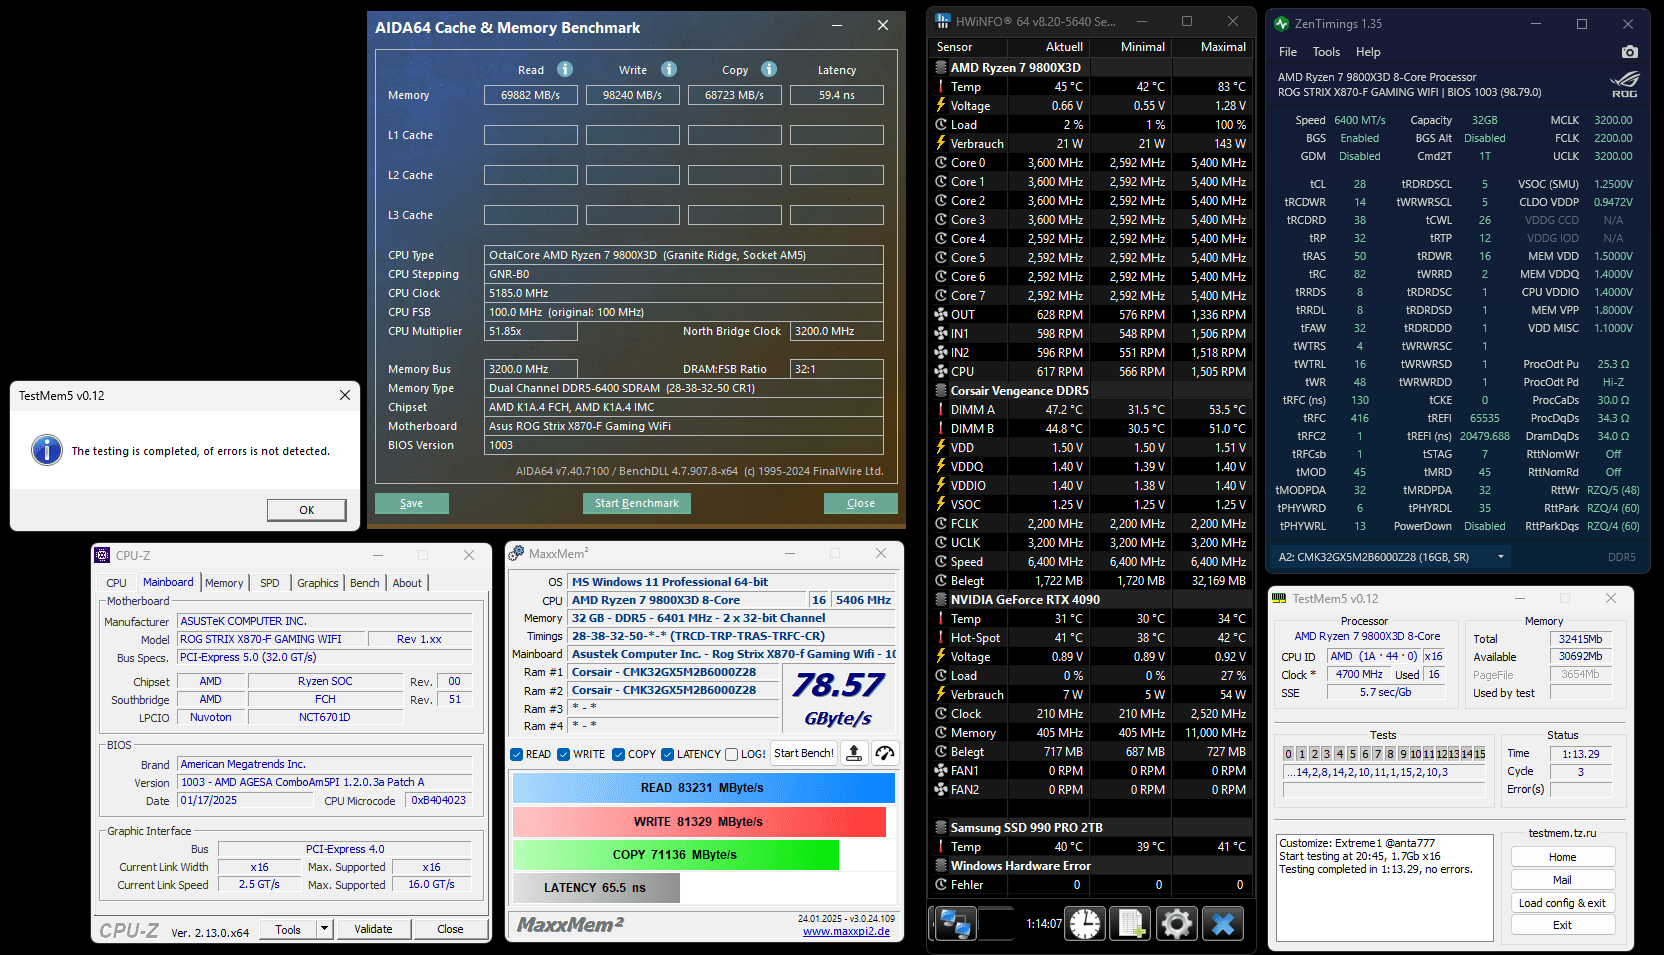1664x955 pixels.
Task: Open the Tools menu in ZenTimings
Action: pos(1326,52)
